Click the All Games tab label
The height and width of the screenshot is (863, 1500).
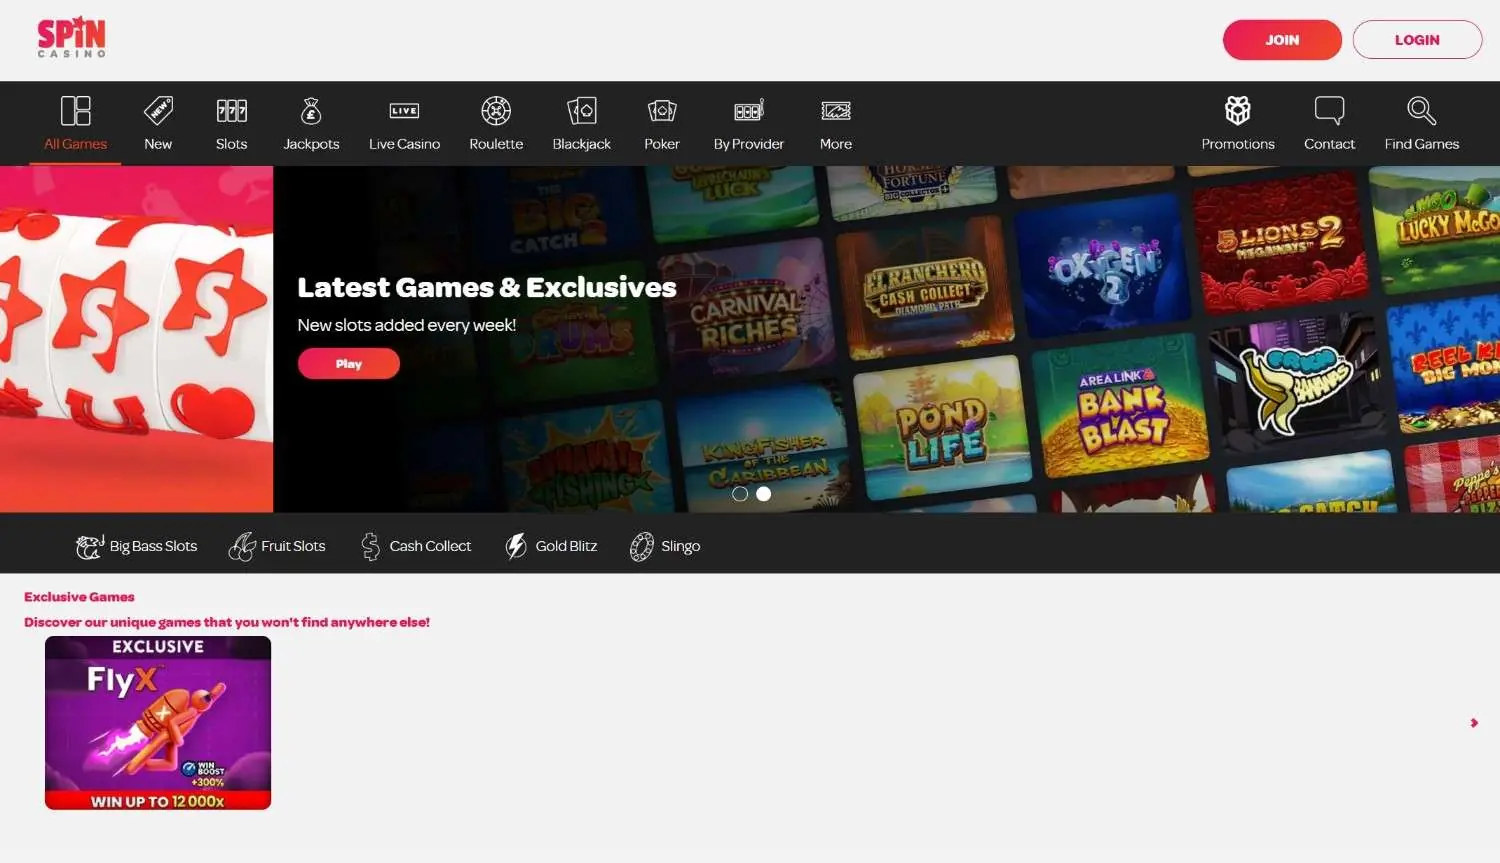[76, 144]
